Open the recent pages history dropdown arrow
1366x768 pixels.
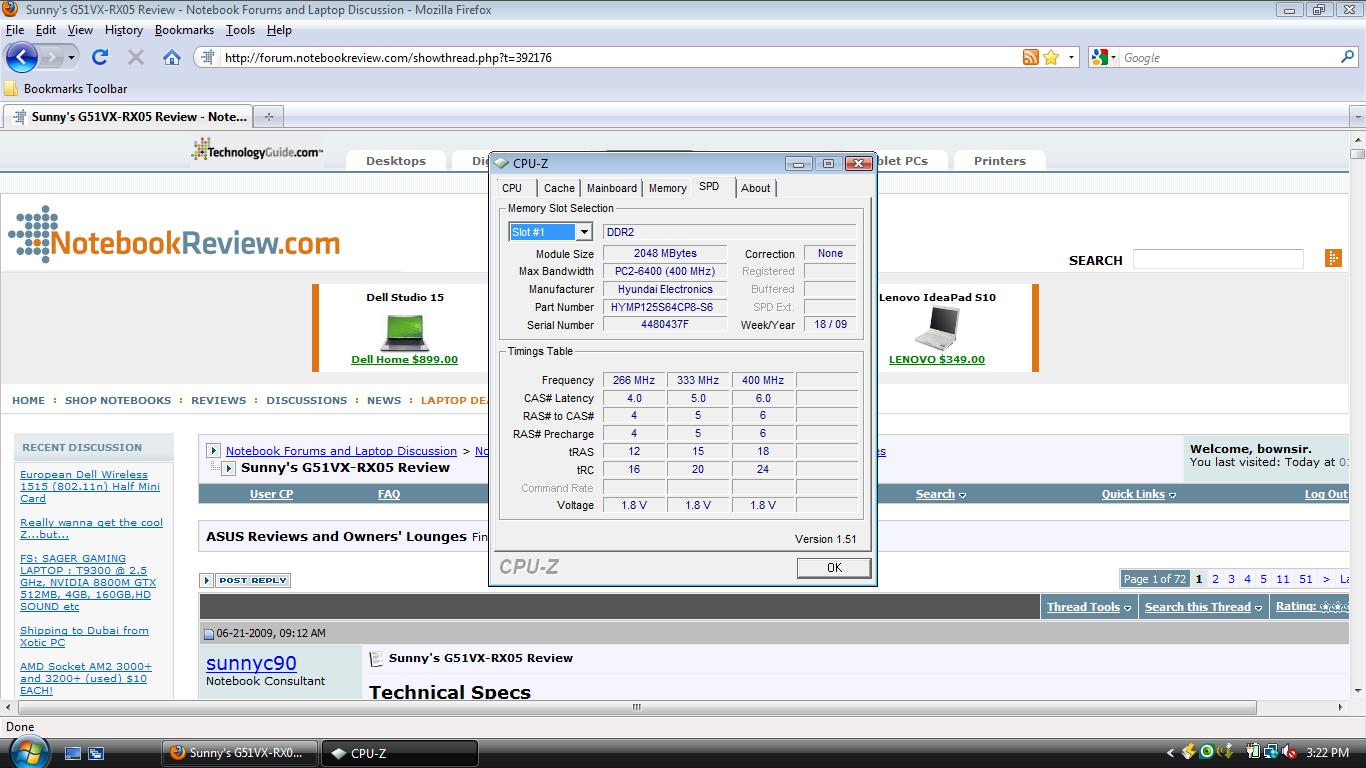[71, 57]
